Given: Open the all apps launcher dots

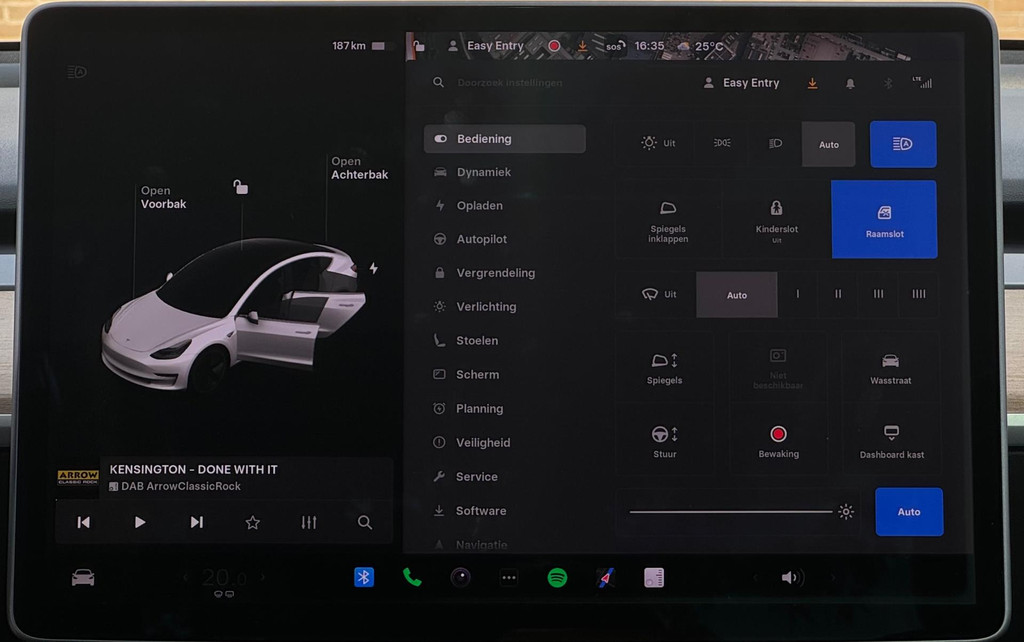Looking at the screenshot, I should click(x=509, y=578).
